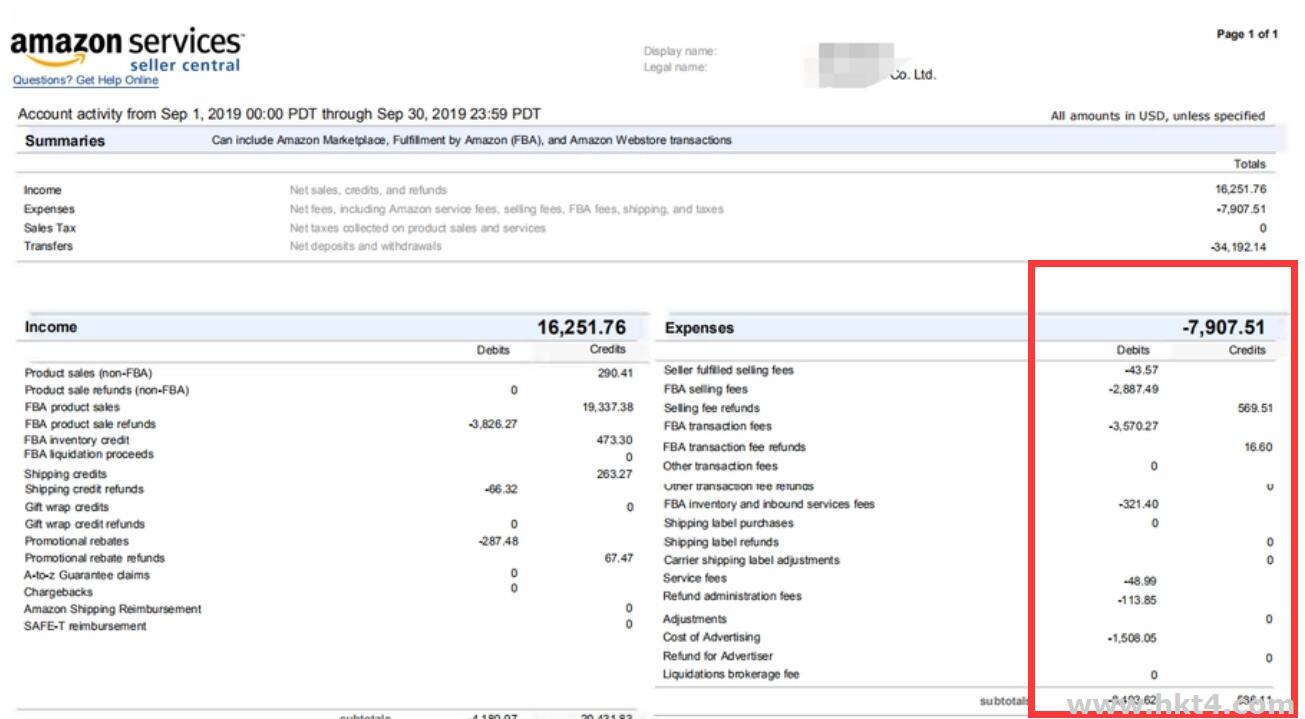1305x719 pixels.
Task: Select the account activity date range heading
Action: pos(280,115)
